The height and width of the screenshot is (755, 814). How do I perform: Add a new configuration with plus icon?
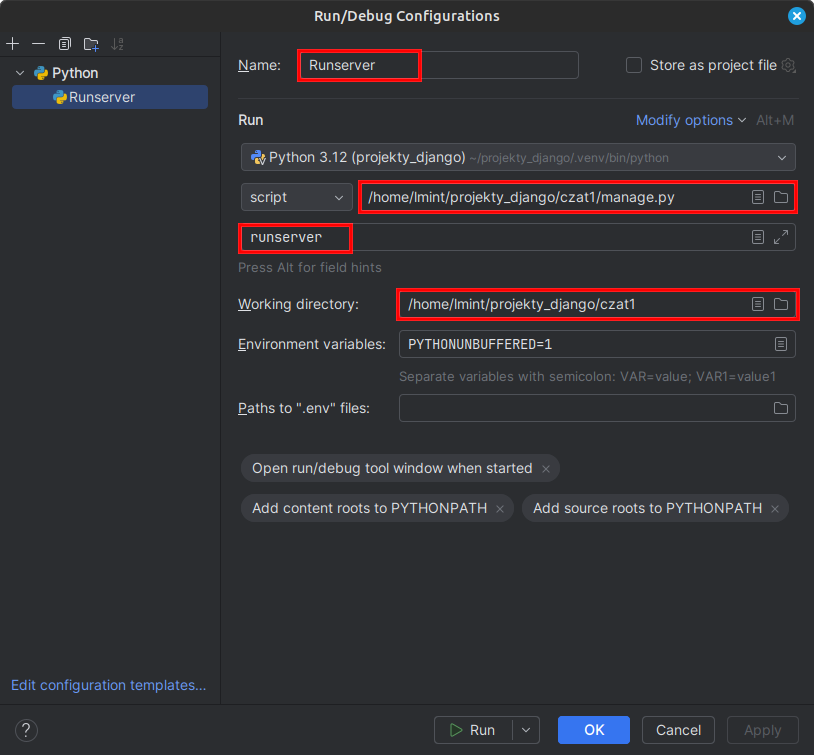[x=13, y=44]
